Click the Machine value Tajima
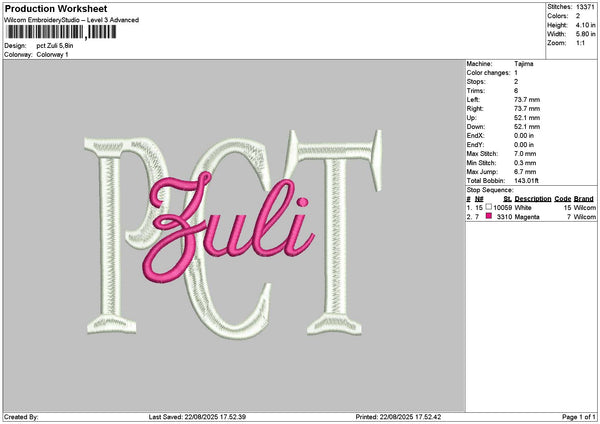600x424 pixels. click(523, 64)
